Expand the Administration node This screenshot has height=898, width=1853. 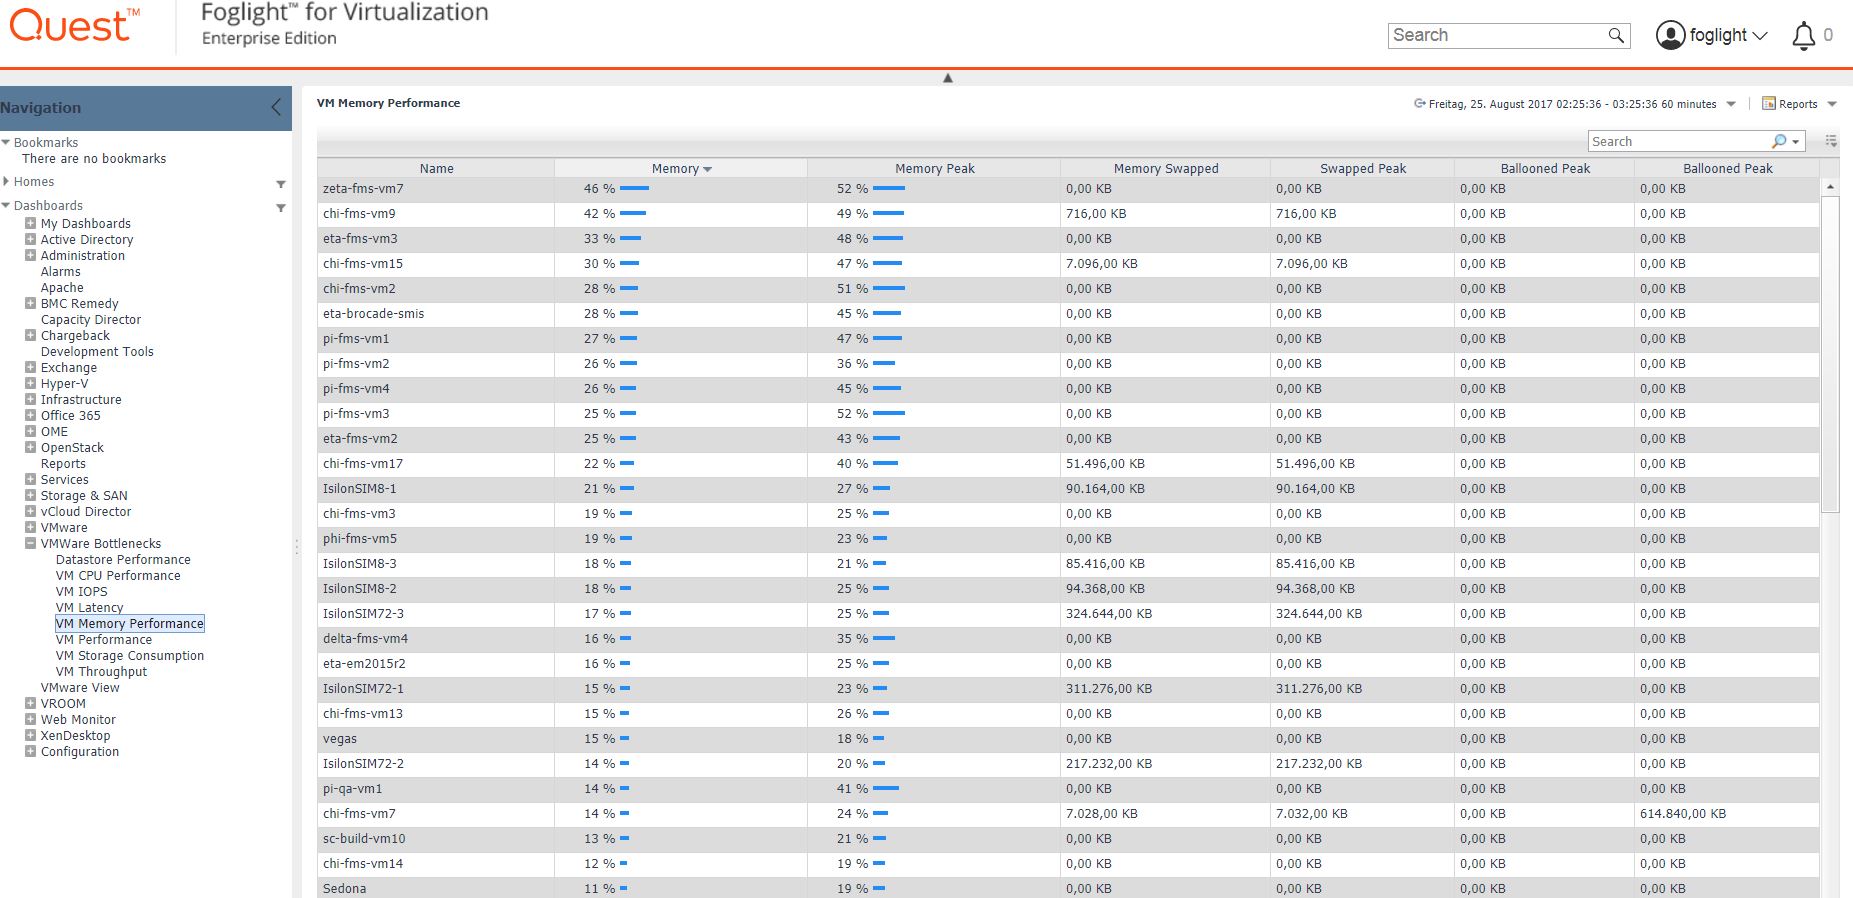pos(30,255)
